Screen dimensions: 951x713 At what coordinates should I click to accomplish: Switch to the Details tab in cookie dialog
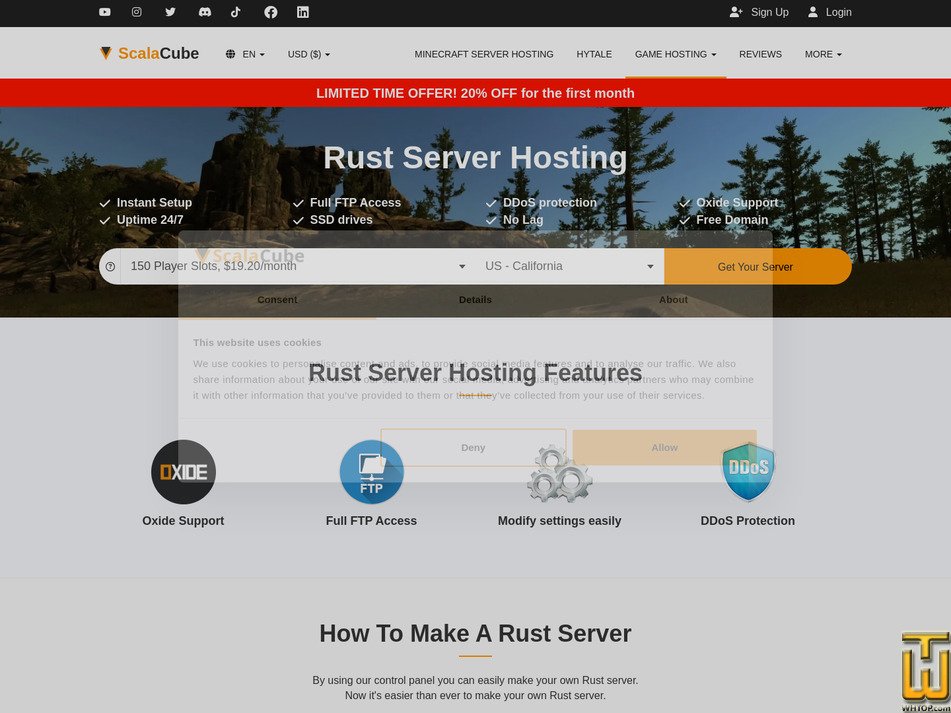[475, 299]
